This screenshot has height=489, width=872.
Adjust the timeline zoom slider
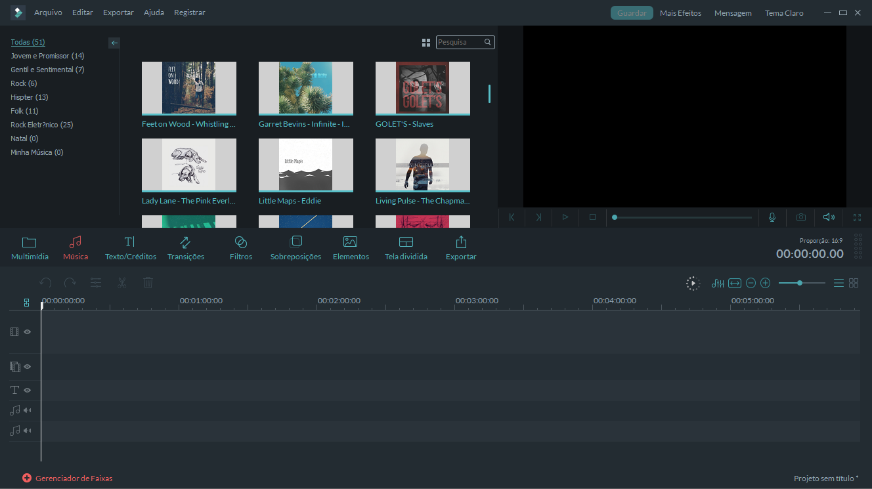(x=801, y=283)
